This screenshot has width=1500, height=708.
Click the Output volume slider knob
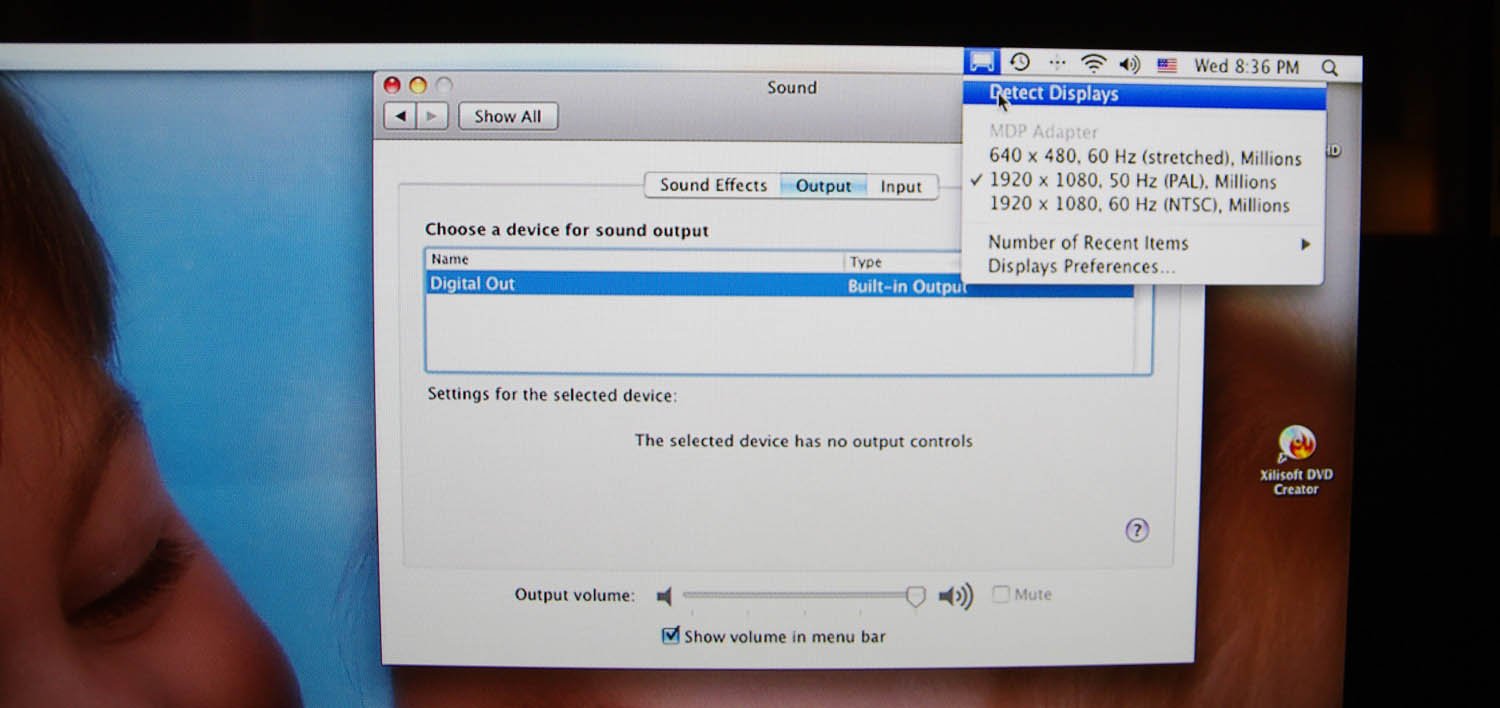tap(915, 596)
